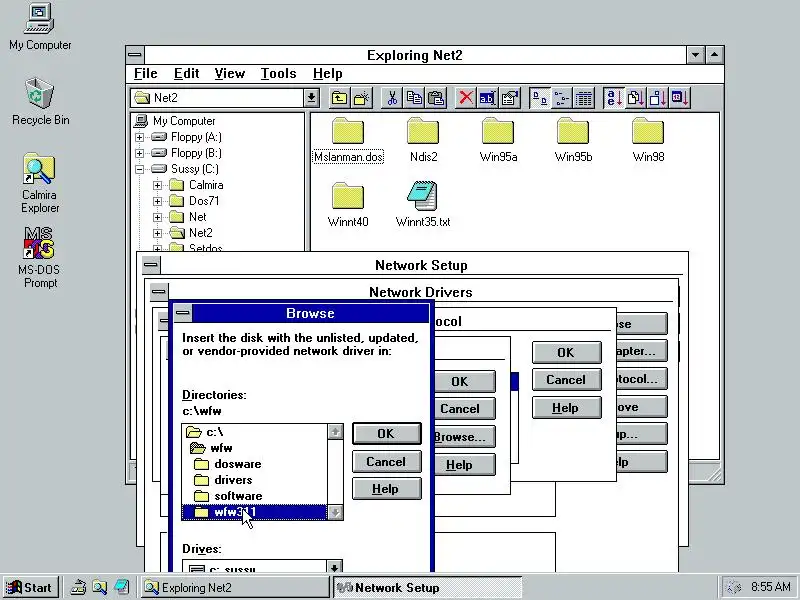Open the Help menu in Explorer
800x600 pixels.
[x=328, y=73]
